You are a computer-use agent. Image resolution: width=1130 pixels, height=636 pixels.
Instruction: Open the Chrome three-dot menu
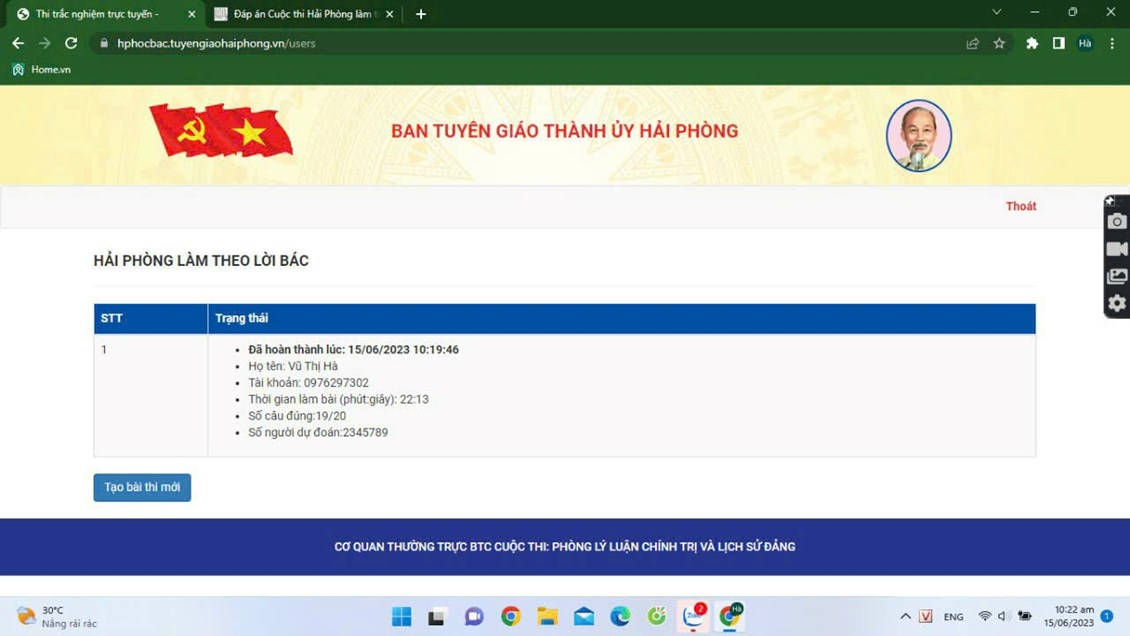coord(1112,44)
